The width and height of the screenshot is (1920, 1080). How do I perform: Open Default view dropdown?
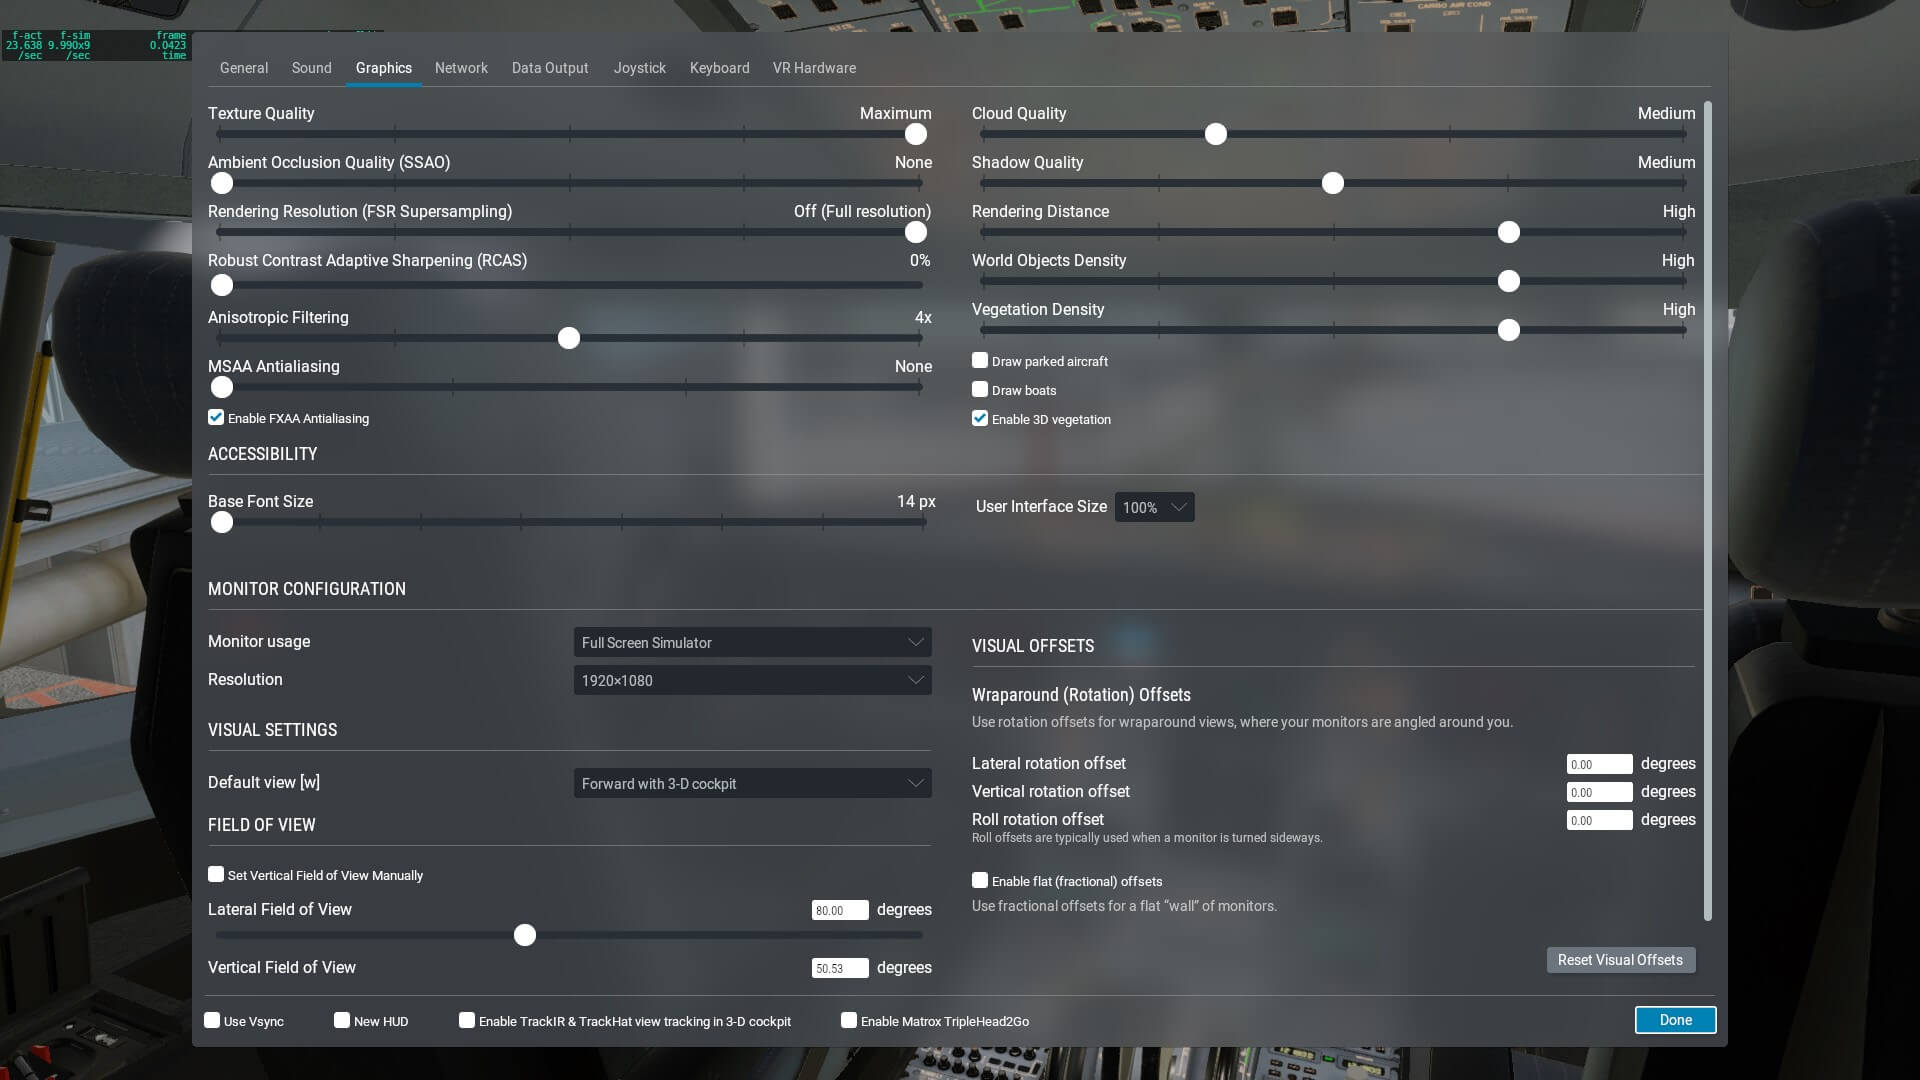752,784
